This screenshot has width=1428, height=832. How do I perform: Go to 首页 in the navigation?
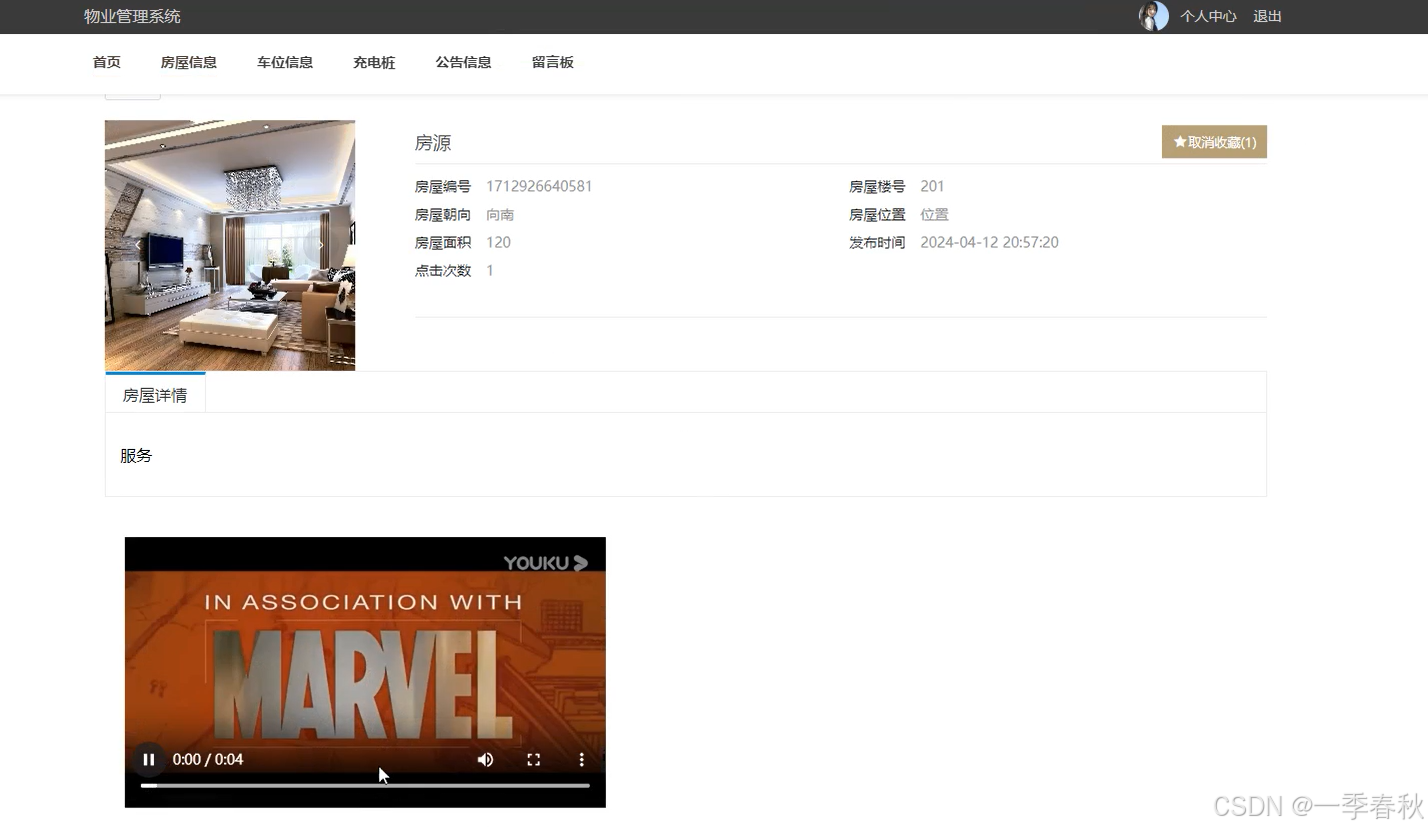pyautogui.click(x=107, y=62)
